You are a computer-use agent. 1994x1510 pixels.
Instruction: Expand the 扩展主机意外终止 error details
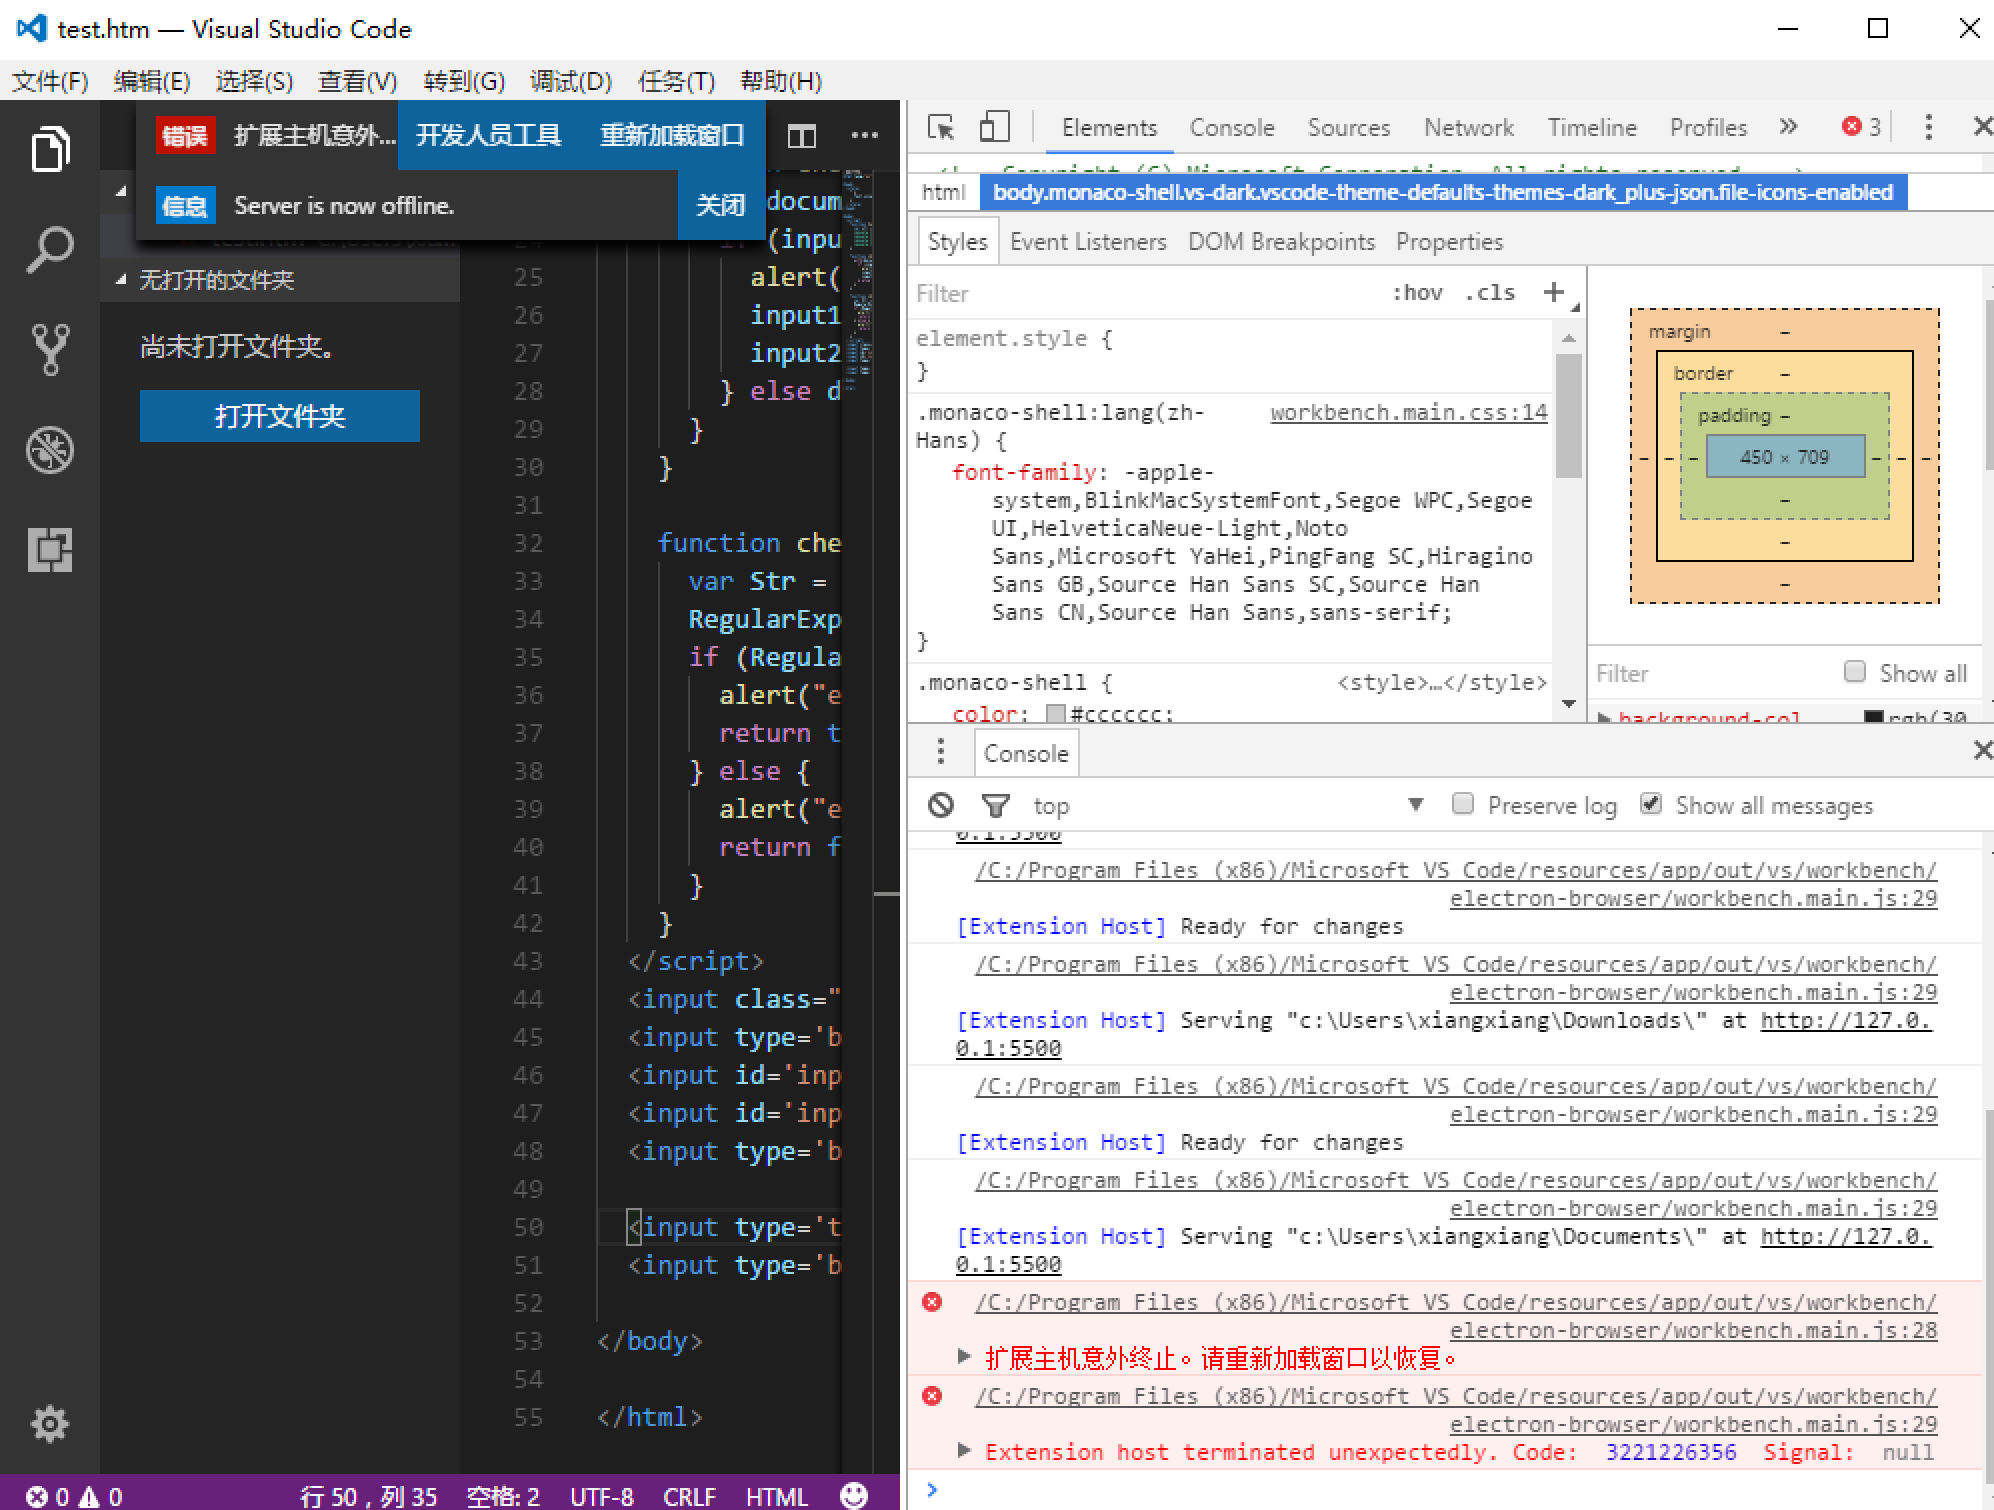pos(964,1357)
